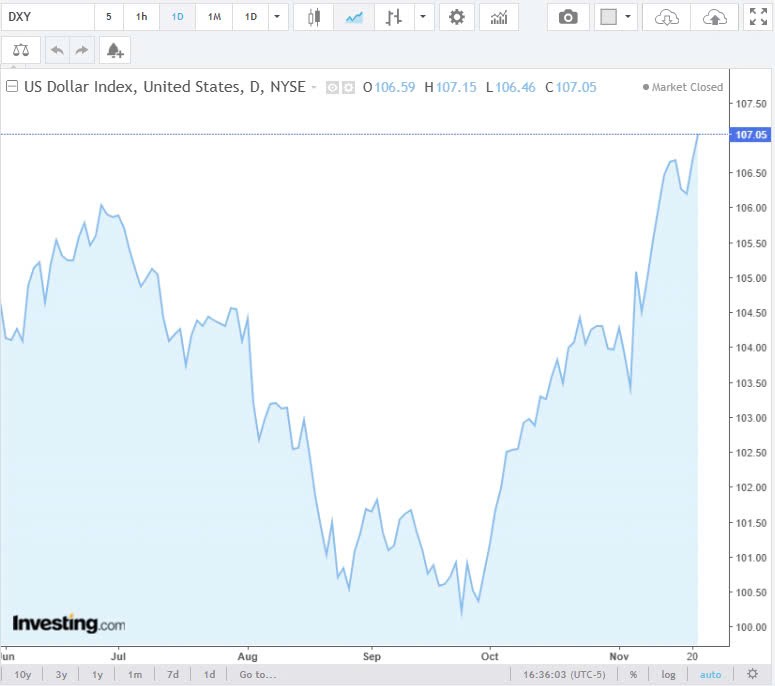The width and height of the screenshot is (775, 686).
Task: Switch to candlestick chart style
Action: pyautogui.click(x=313, y=17)
